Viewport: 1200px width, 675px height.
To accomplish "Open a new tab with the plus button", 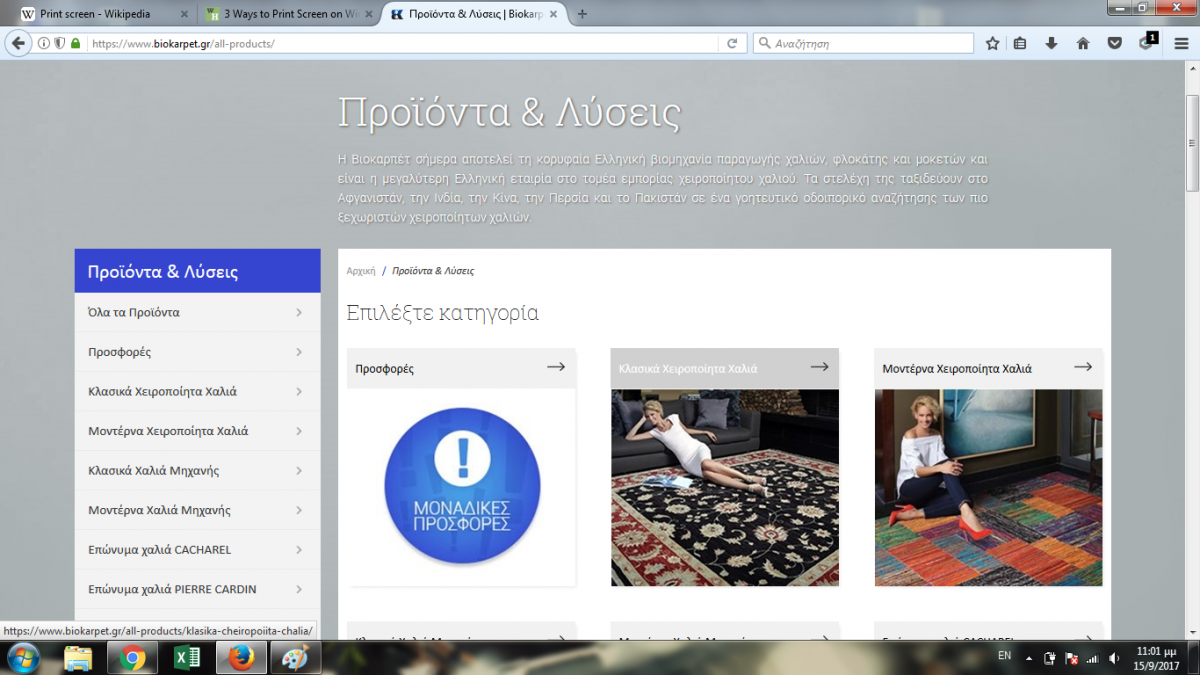I will click(x=582, y=14).
